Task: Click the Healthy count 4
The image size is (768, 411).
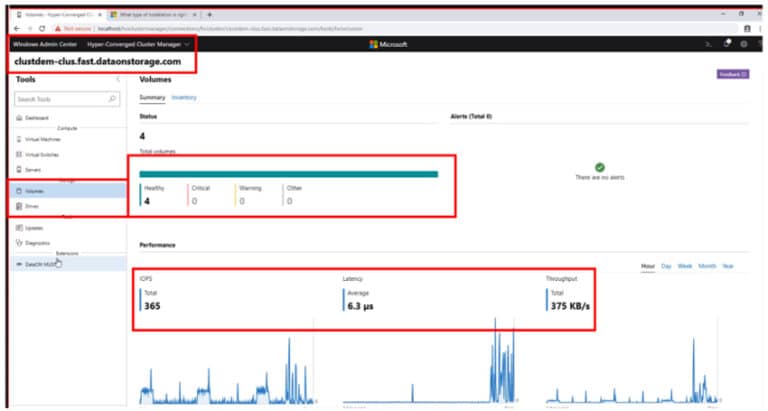Action: coord(147,201)
